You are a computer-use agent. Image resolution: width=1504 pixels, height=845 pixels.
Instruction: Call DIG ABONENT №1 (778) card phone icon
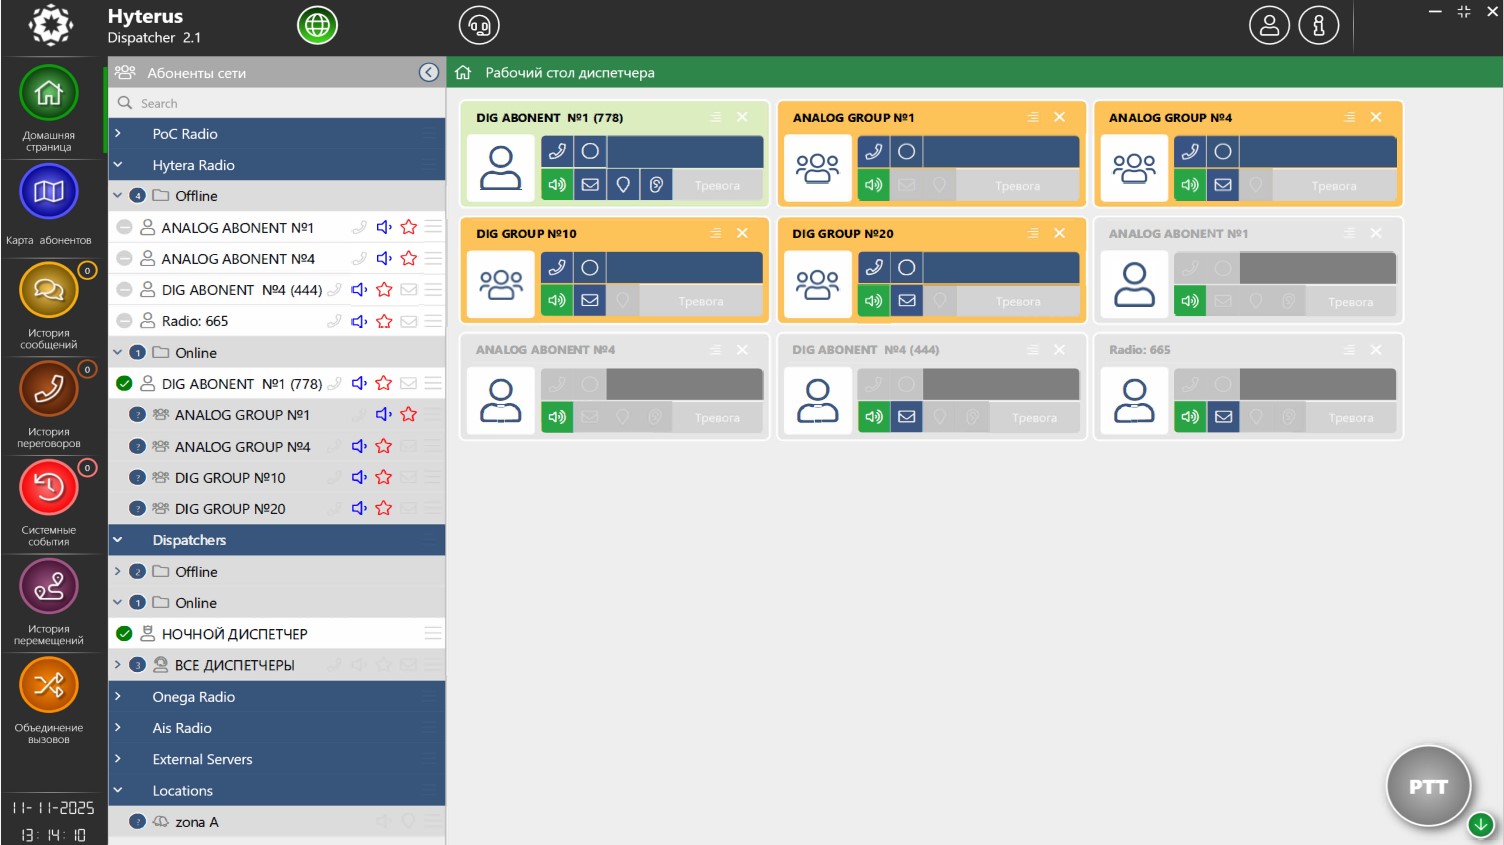point(557,151)
